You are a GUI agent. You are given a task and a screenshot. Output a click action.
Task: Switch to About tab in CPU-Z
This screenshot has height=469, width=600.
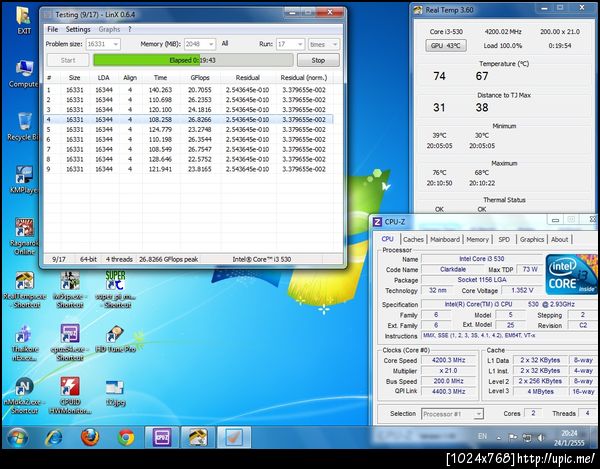(559, 239)
